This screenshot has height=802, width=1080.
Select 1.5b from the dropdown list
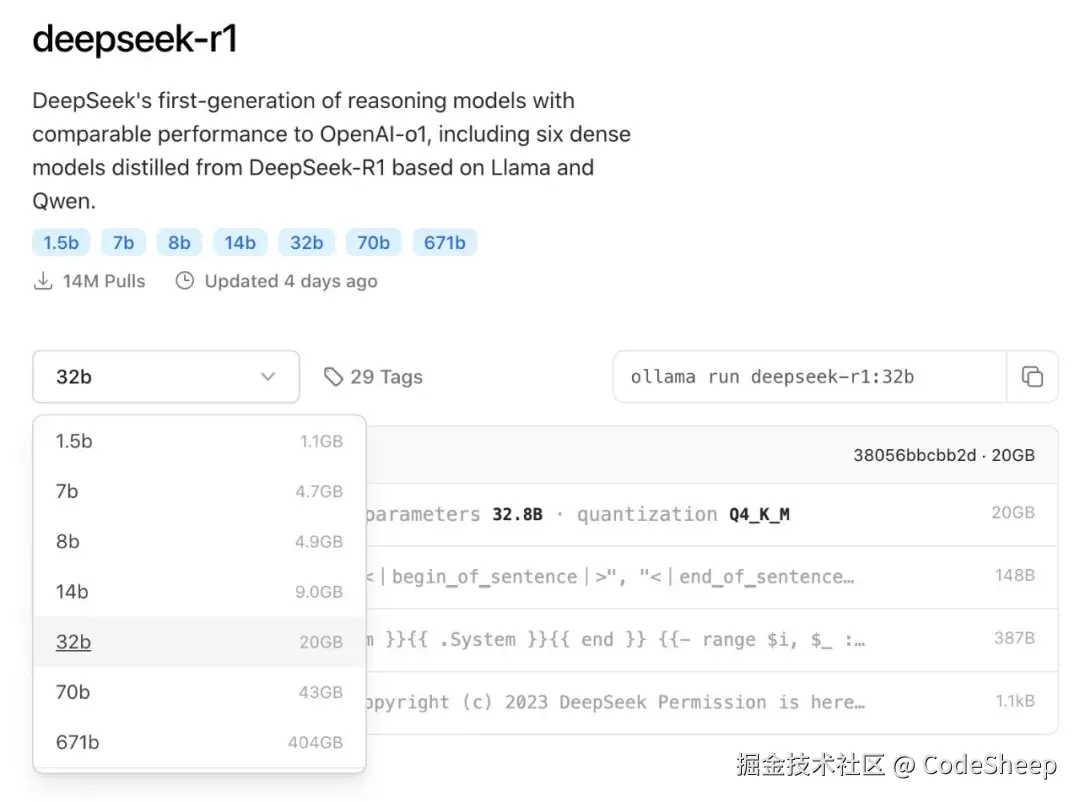point(199,441)
